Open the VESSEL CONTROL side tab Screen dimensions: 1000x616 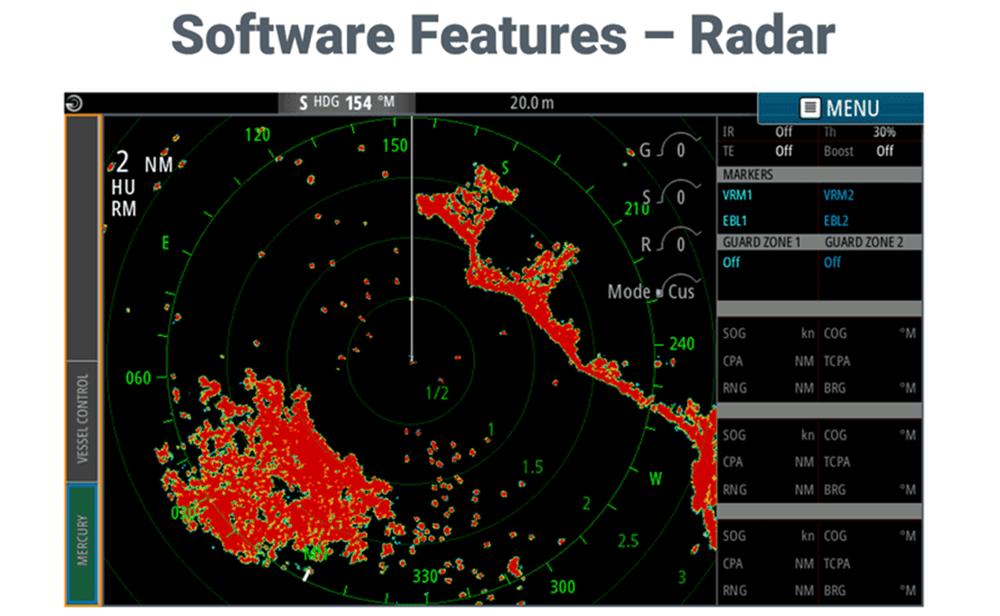[x=82, y=421]
